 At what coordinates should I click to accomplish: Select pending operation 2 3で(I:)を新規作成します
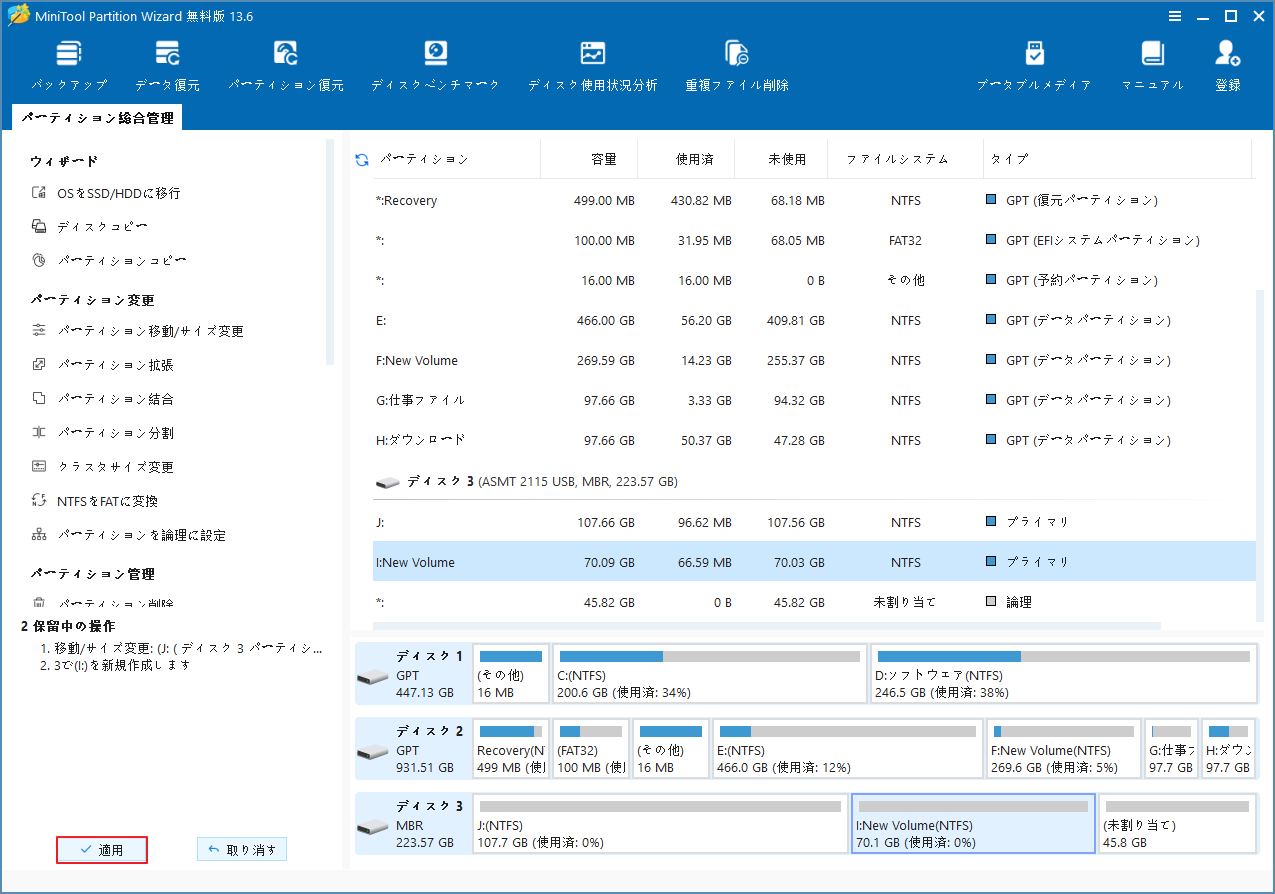point(116,665)
